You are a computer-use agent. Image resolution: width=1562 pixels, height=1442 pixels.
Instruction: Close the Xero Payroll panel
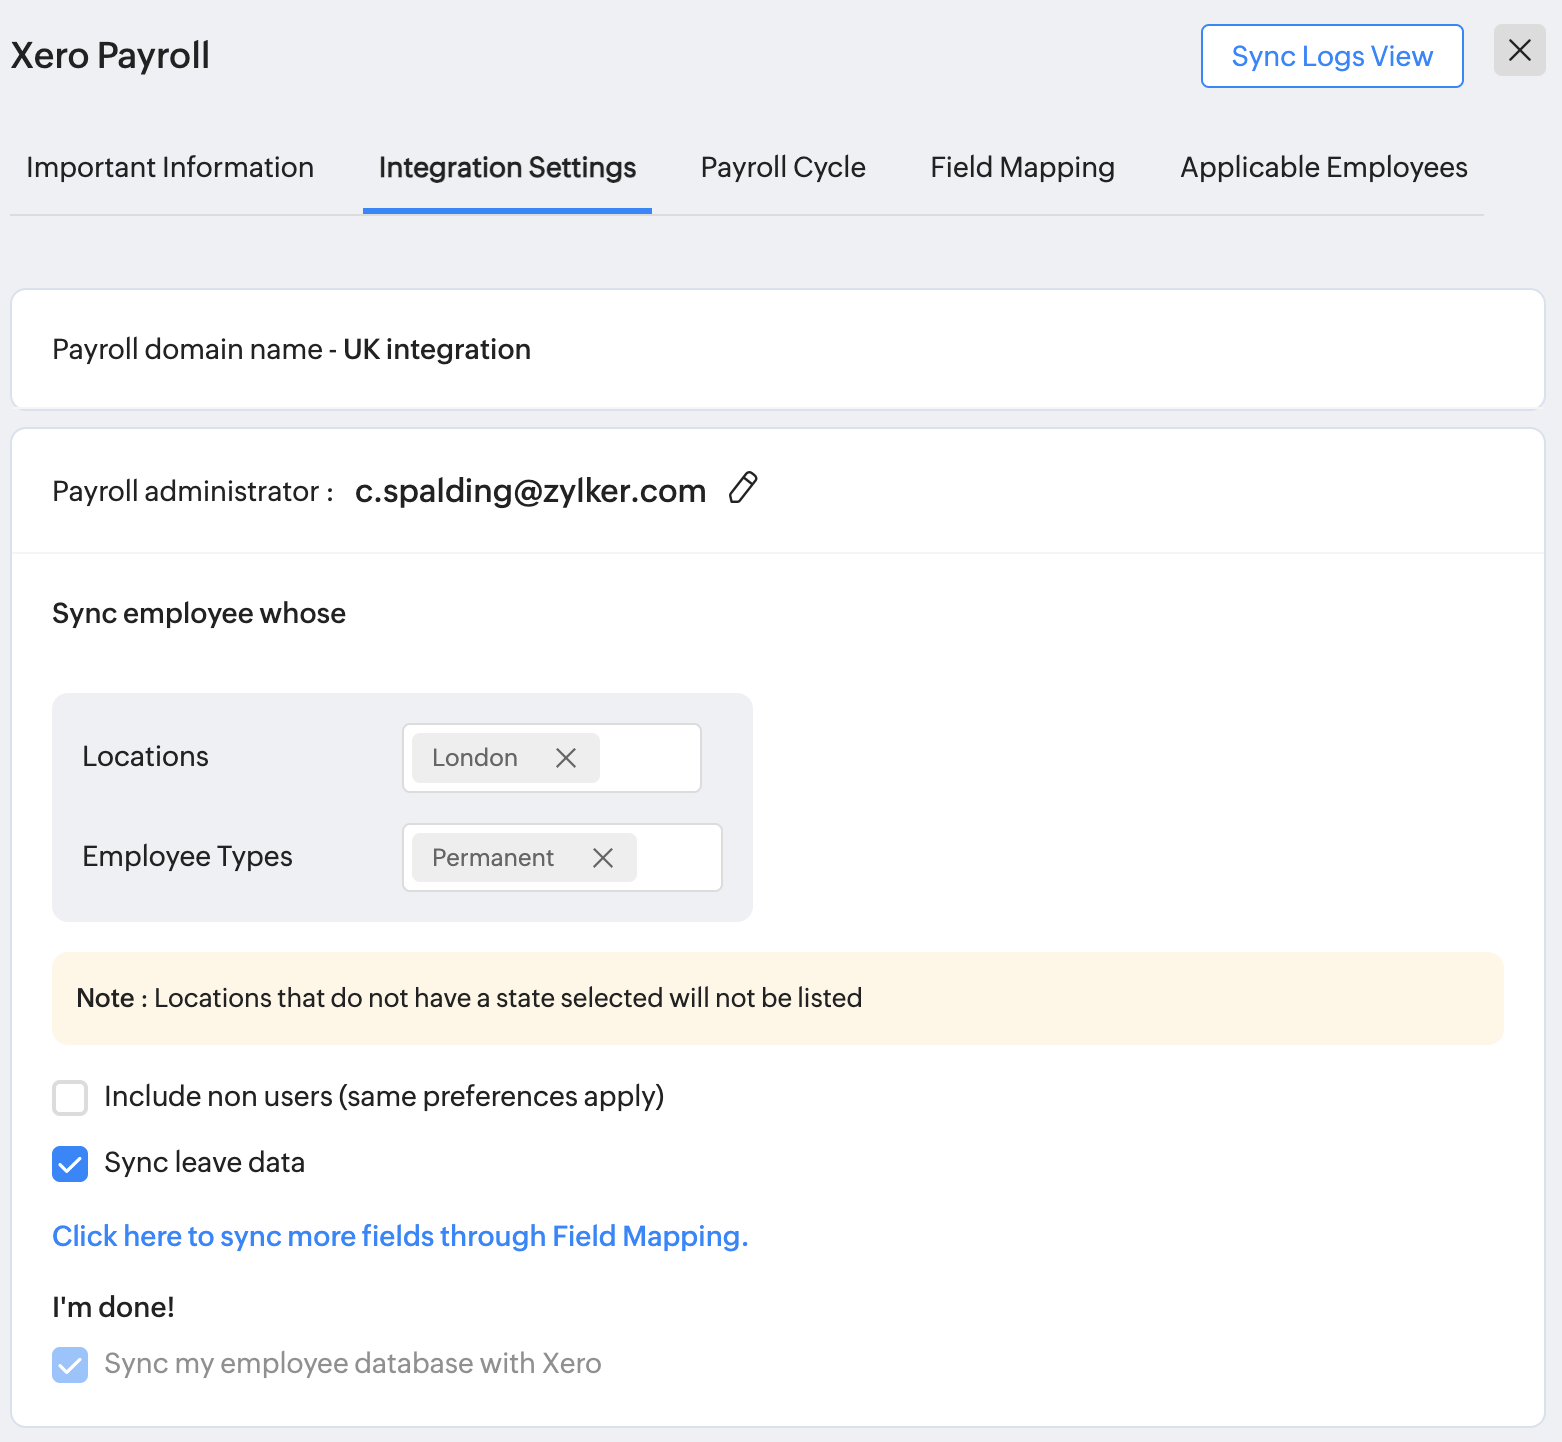(1519, 51)
